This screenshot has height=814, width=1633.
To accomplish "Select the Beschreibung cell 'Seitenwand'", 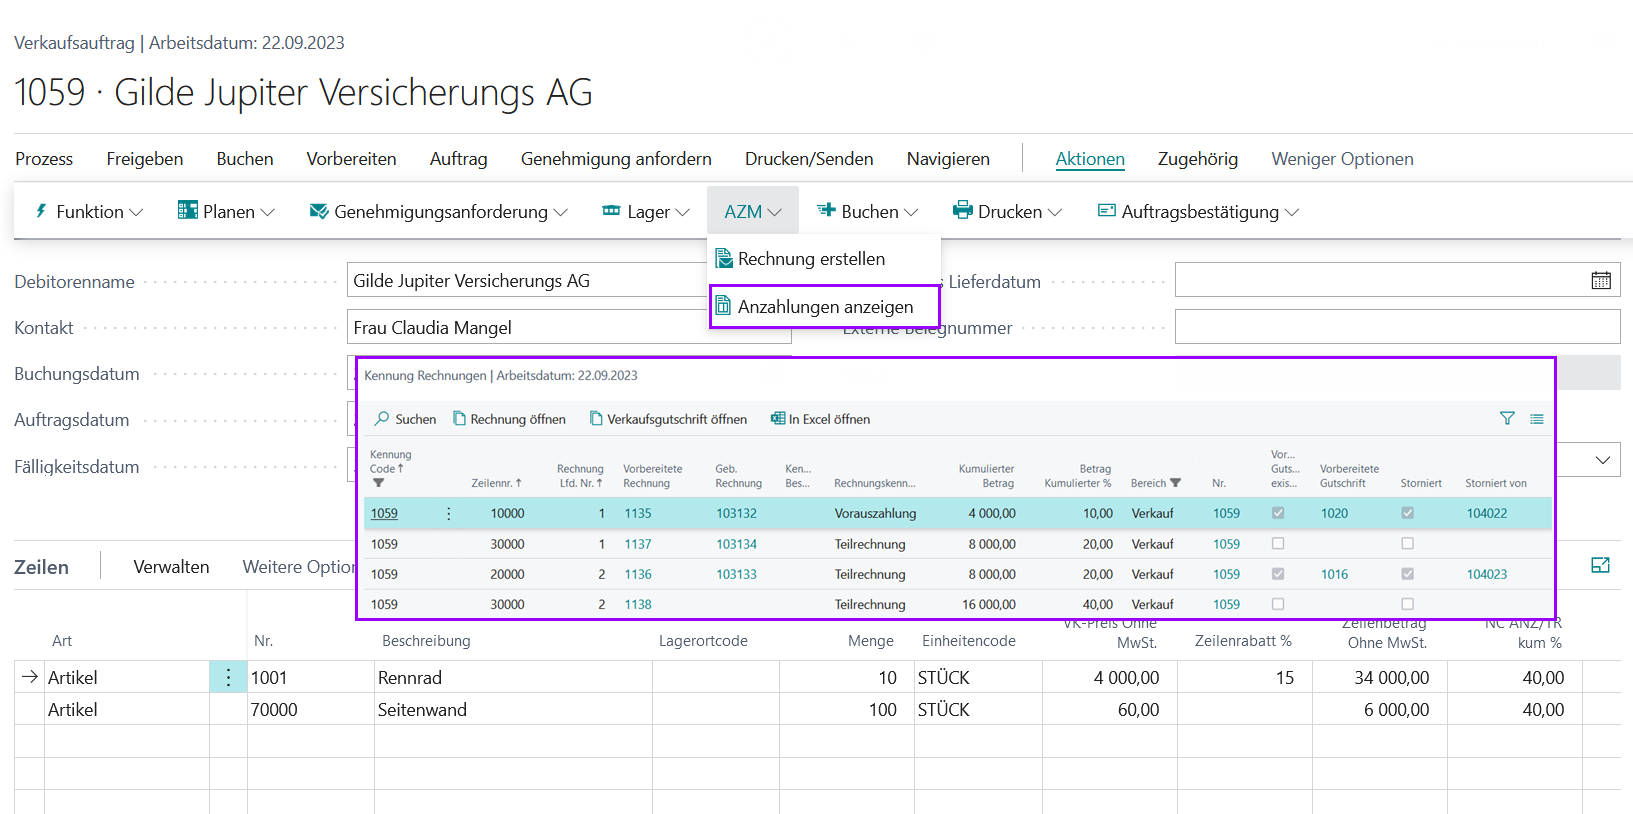I will (513, 709).
